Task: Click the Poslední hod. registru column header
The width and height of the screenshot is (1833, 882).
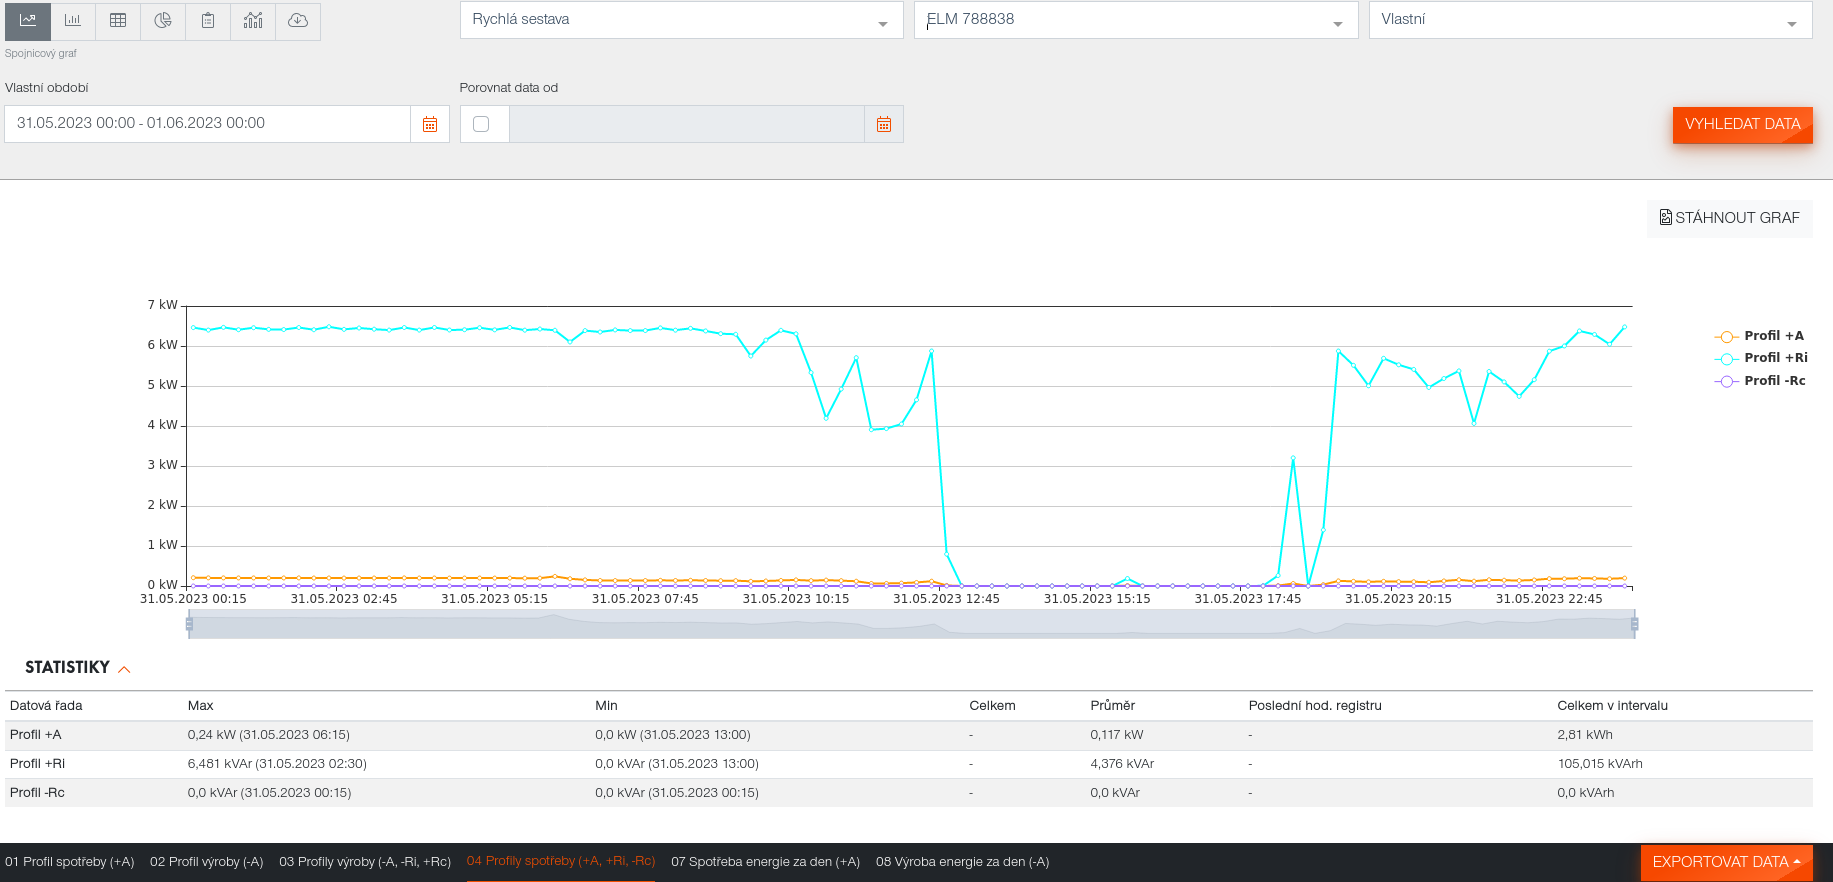Action: click(x=1315, y=706)
